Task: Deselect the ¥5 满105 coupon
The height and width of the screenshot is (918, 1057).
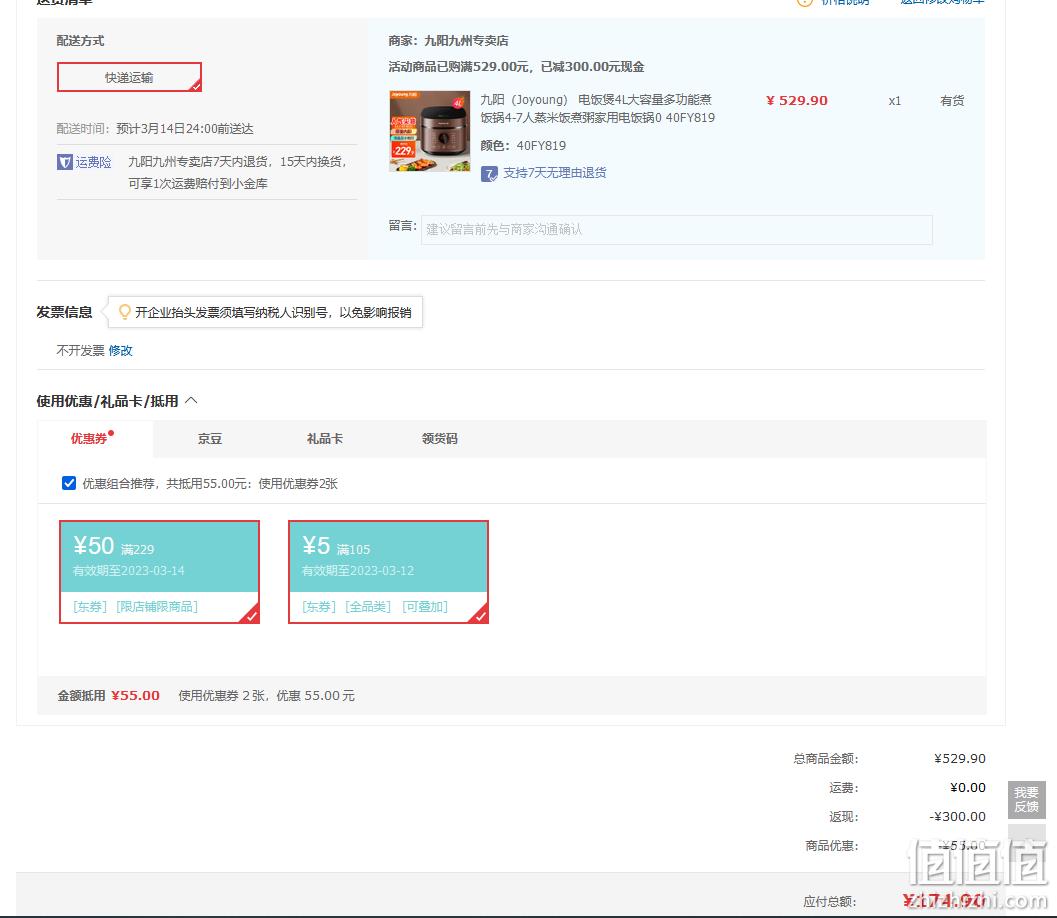Action: (x=388, y=572)
